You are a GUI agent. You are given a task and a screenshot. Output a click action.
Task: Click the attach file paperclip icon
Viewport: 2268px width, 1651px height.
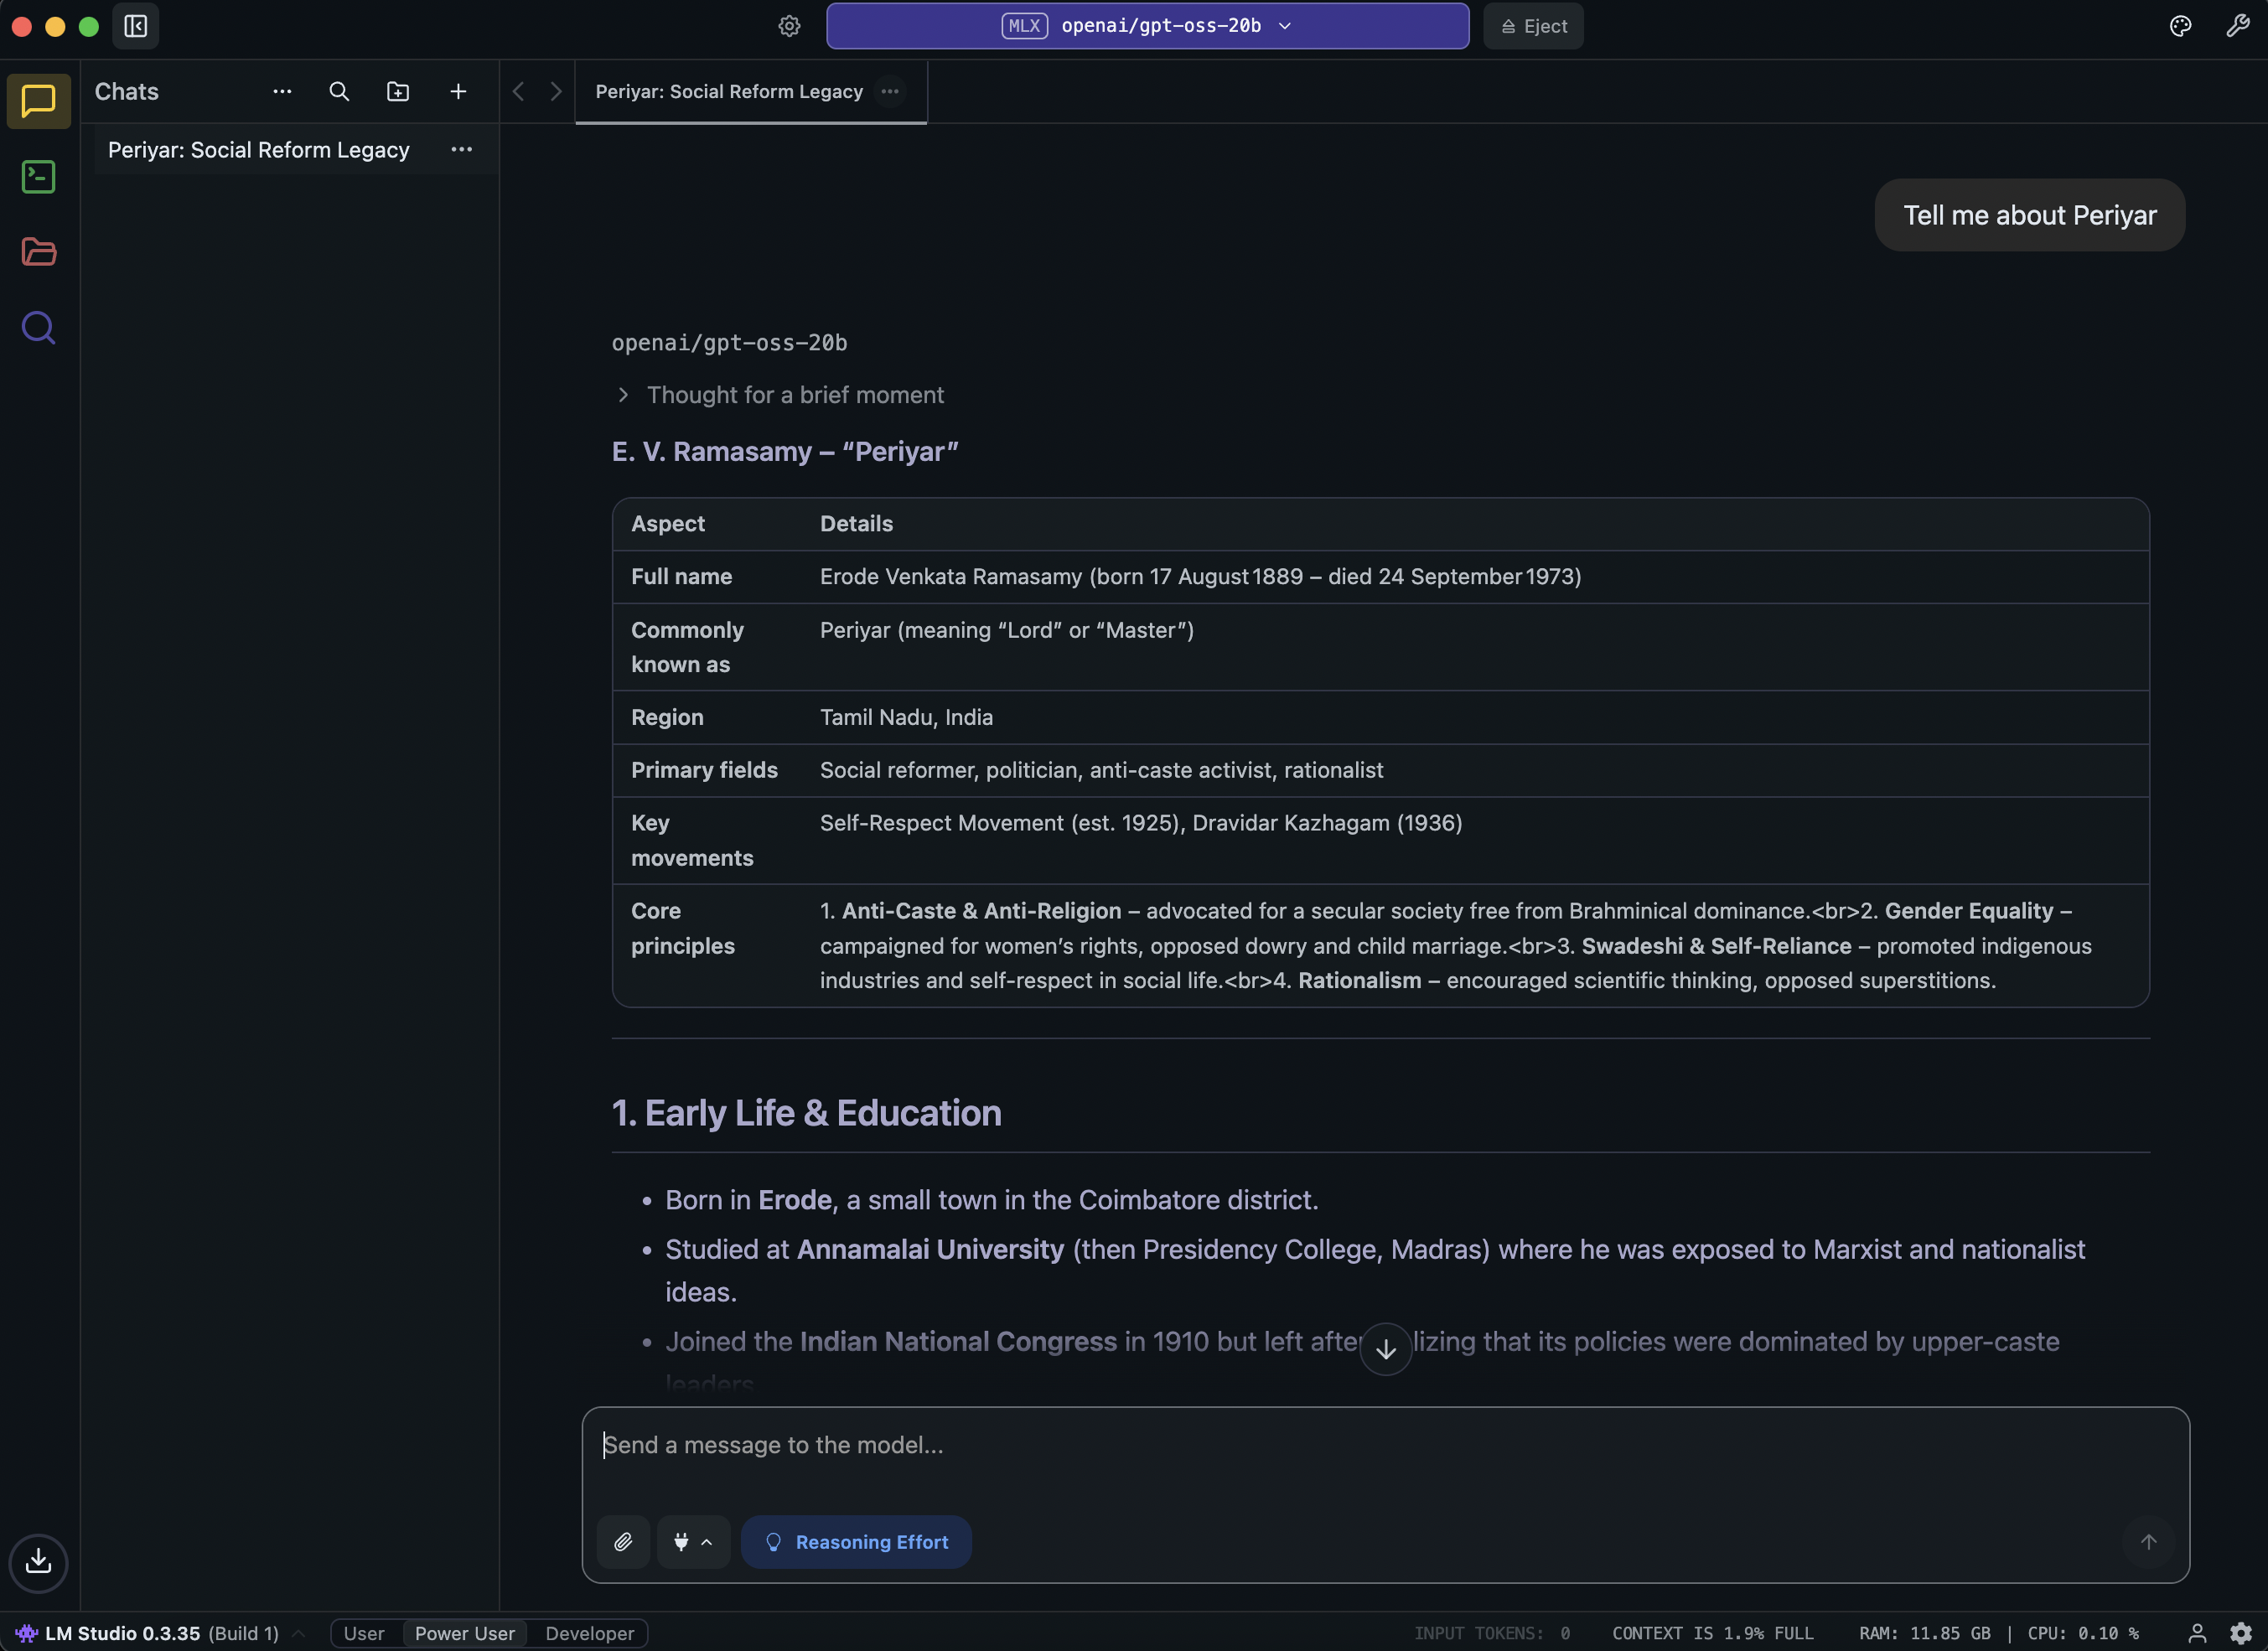click(x=623, y=1542)
